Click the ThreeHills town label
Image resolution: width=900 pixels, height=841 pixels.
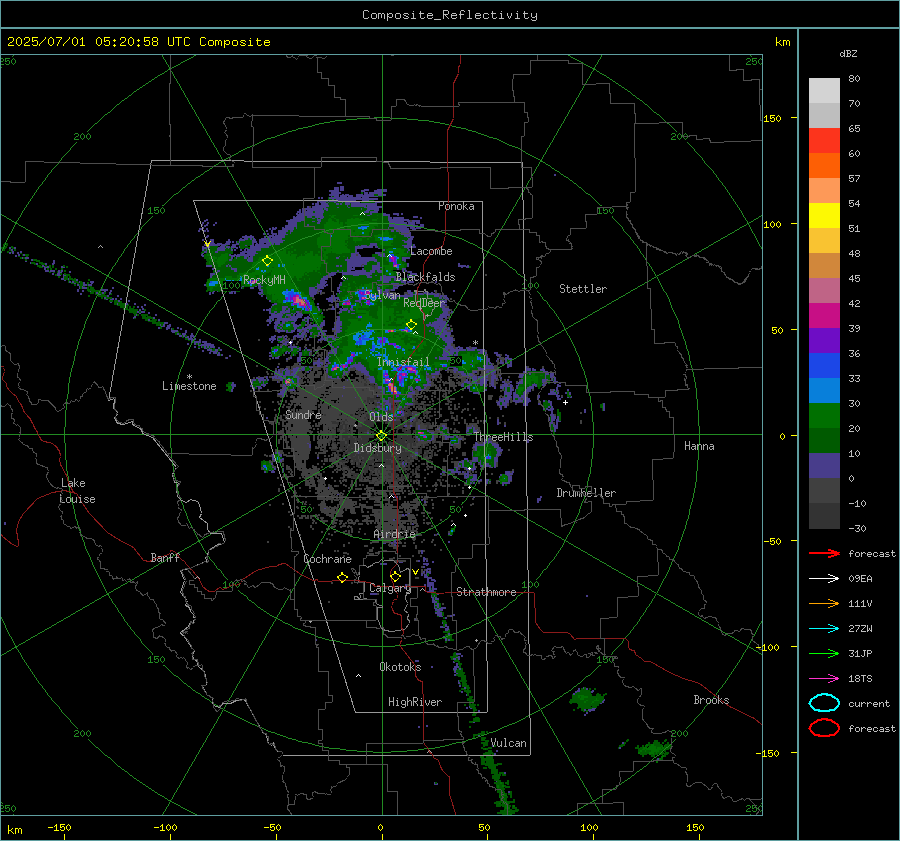tap(503, 437)
